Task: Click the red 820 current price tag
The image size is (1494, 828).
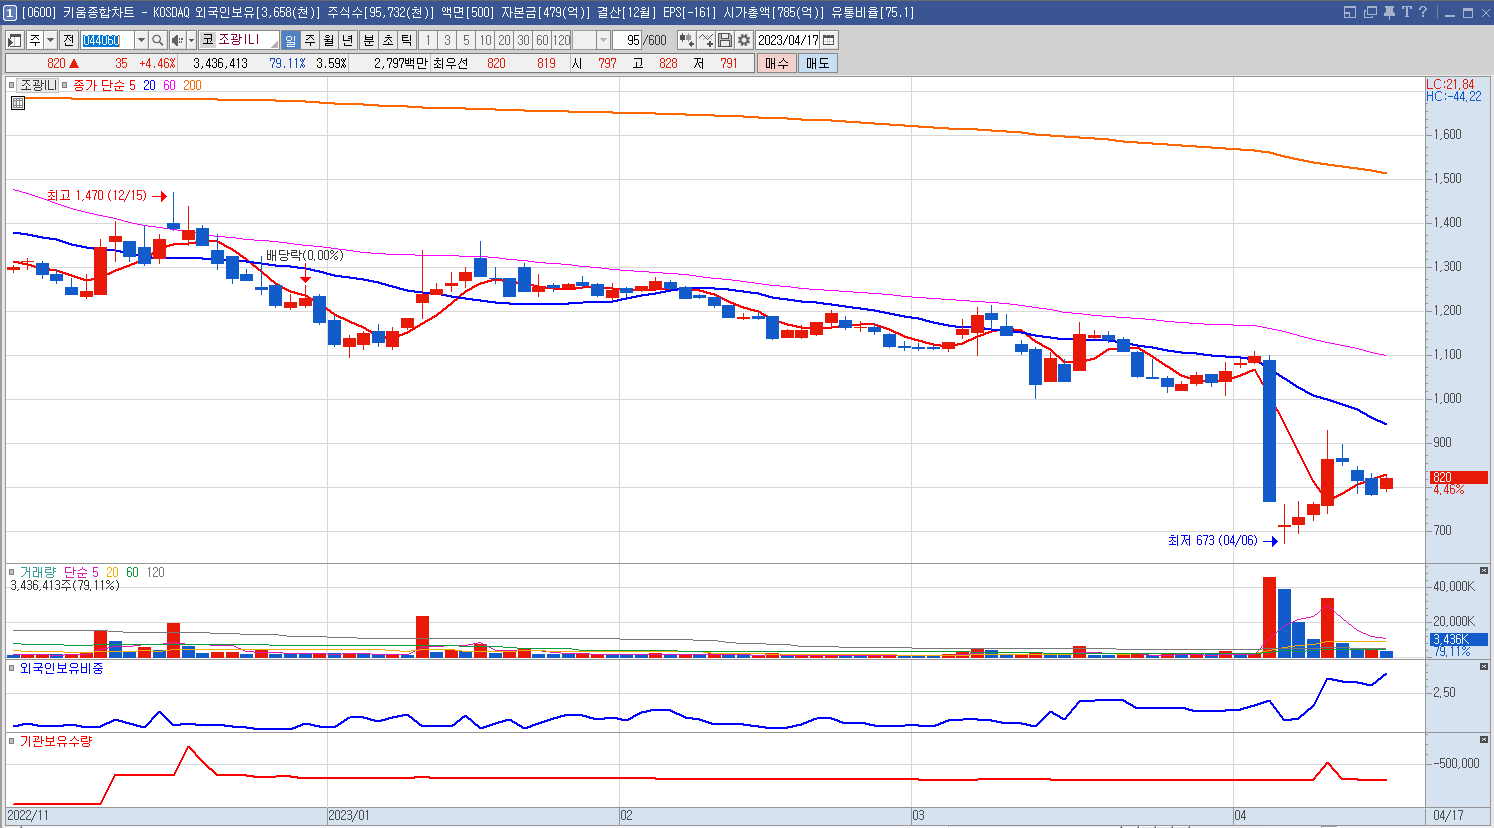Action: pos(1458,477)
